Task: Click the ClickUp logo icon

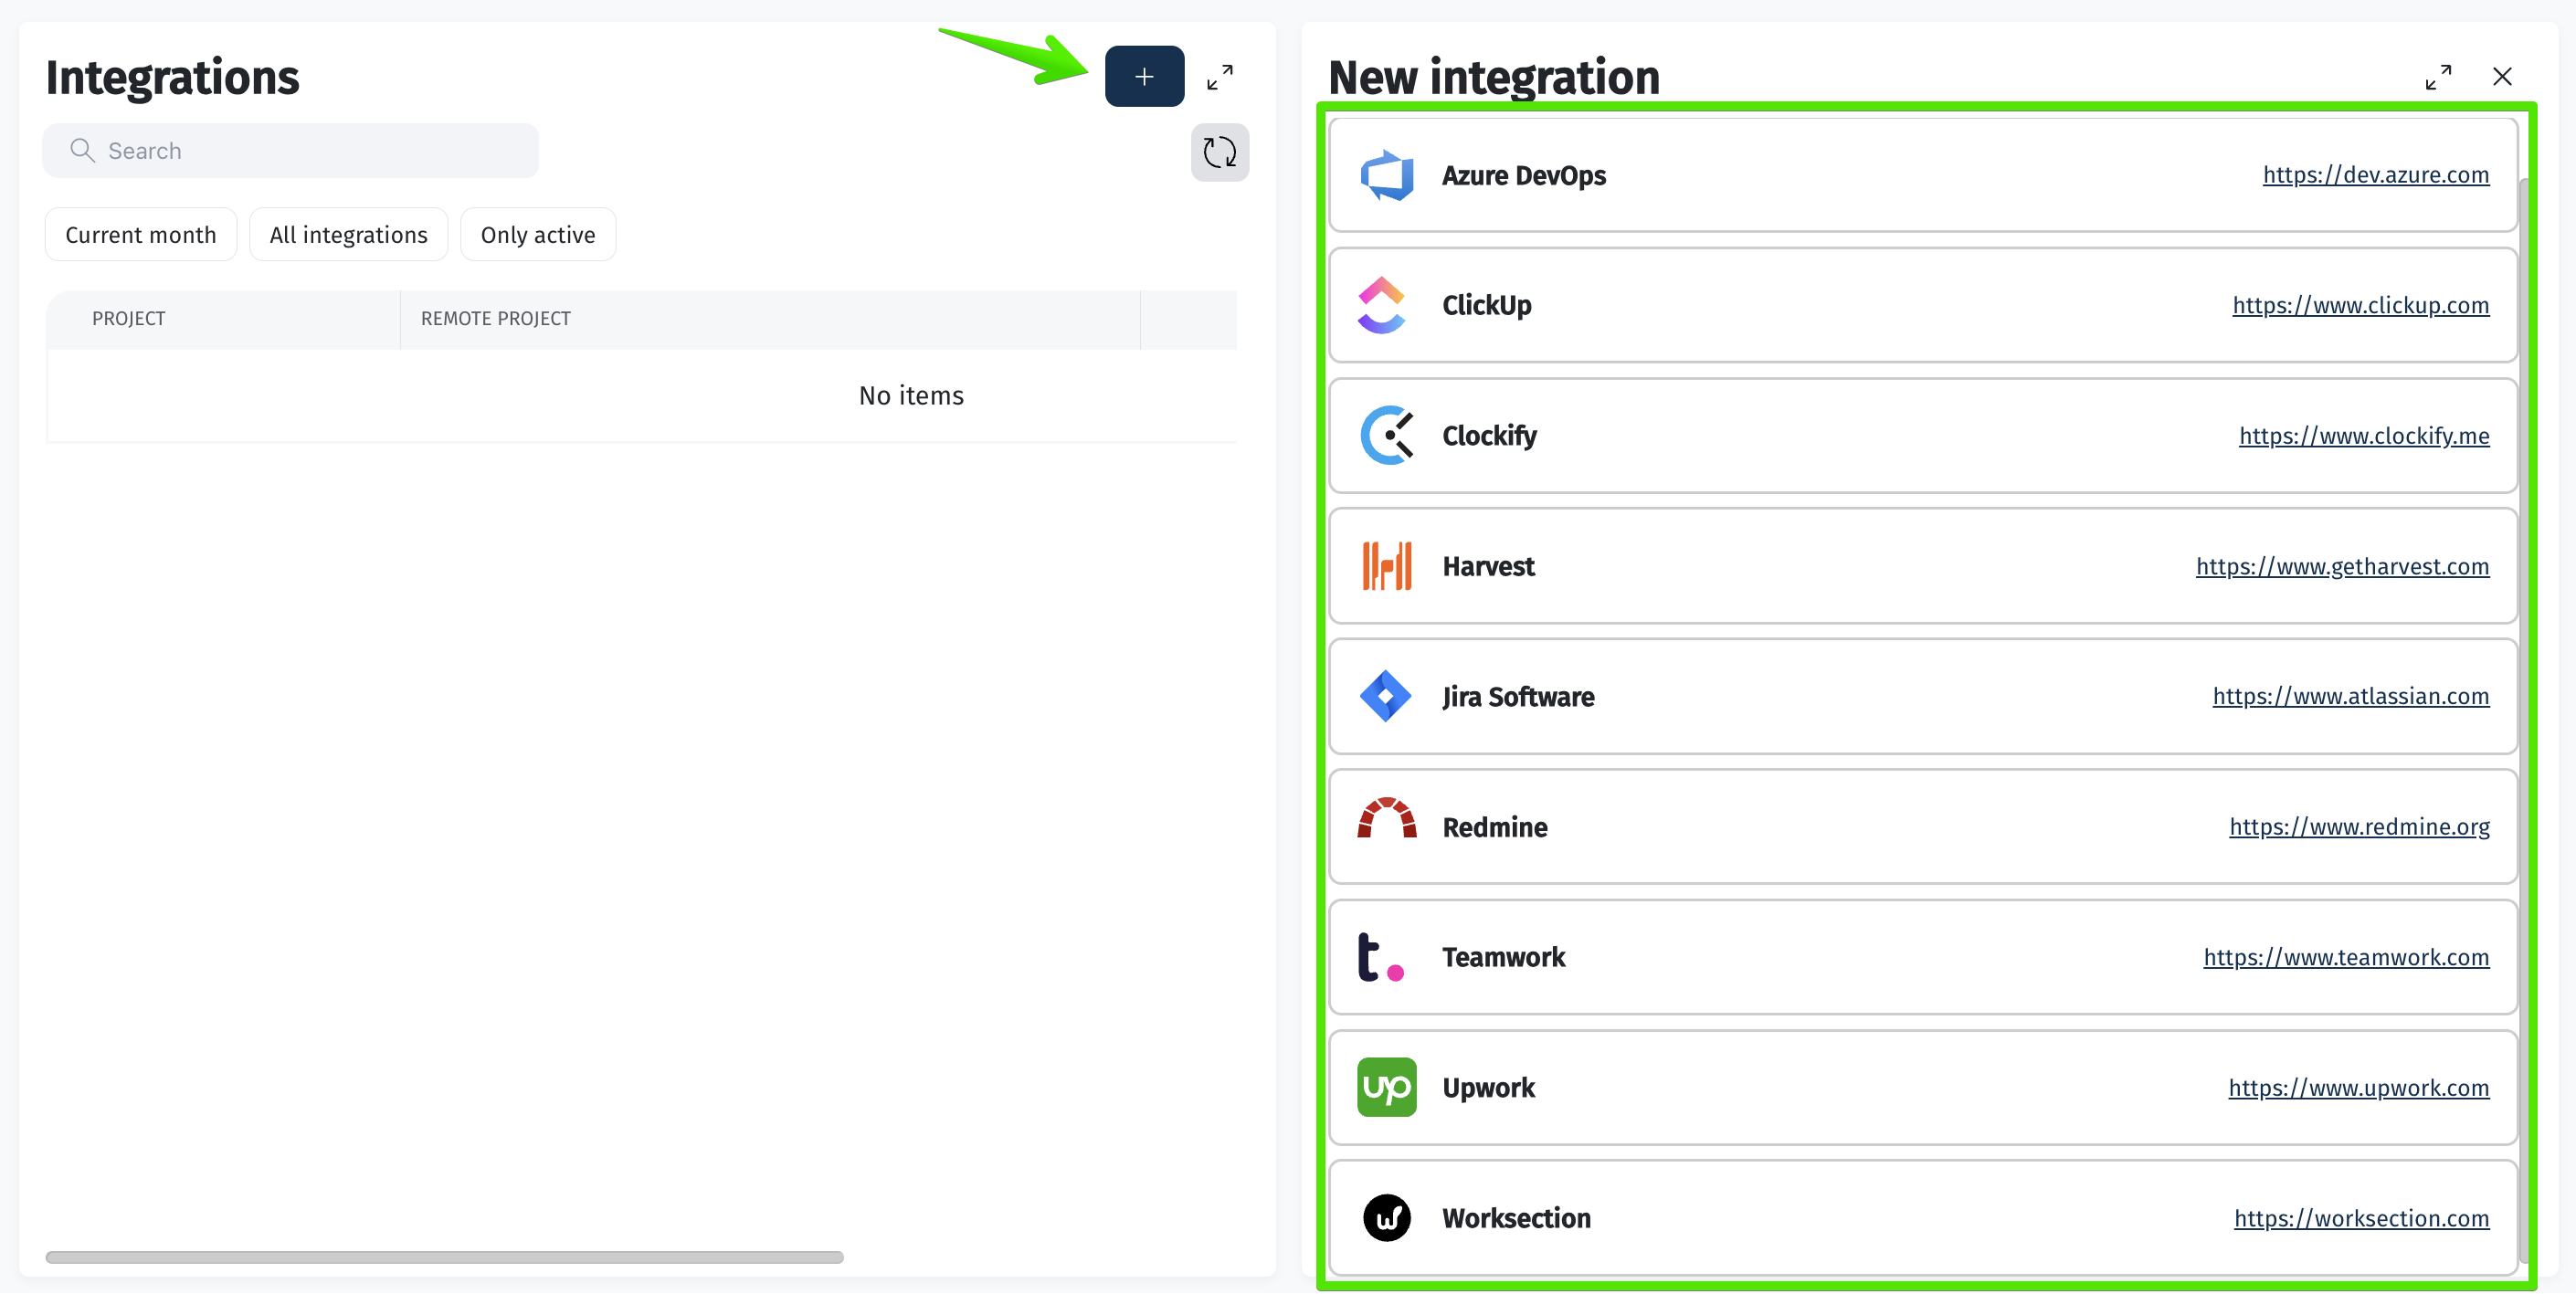Action: pos(1381,305)
